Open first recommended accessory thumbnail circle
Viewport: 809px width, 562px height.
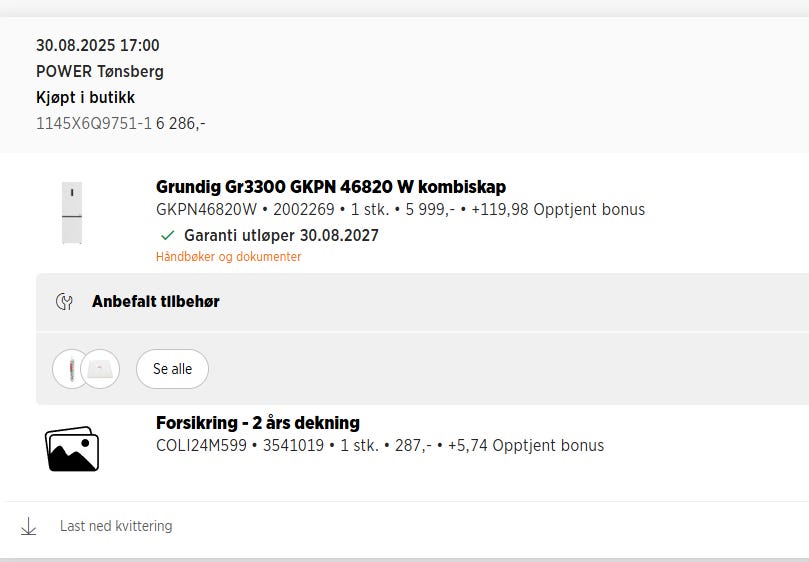(x=69, y=369)
